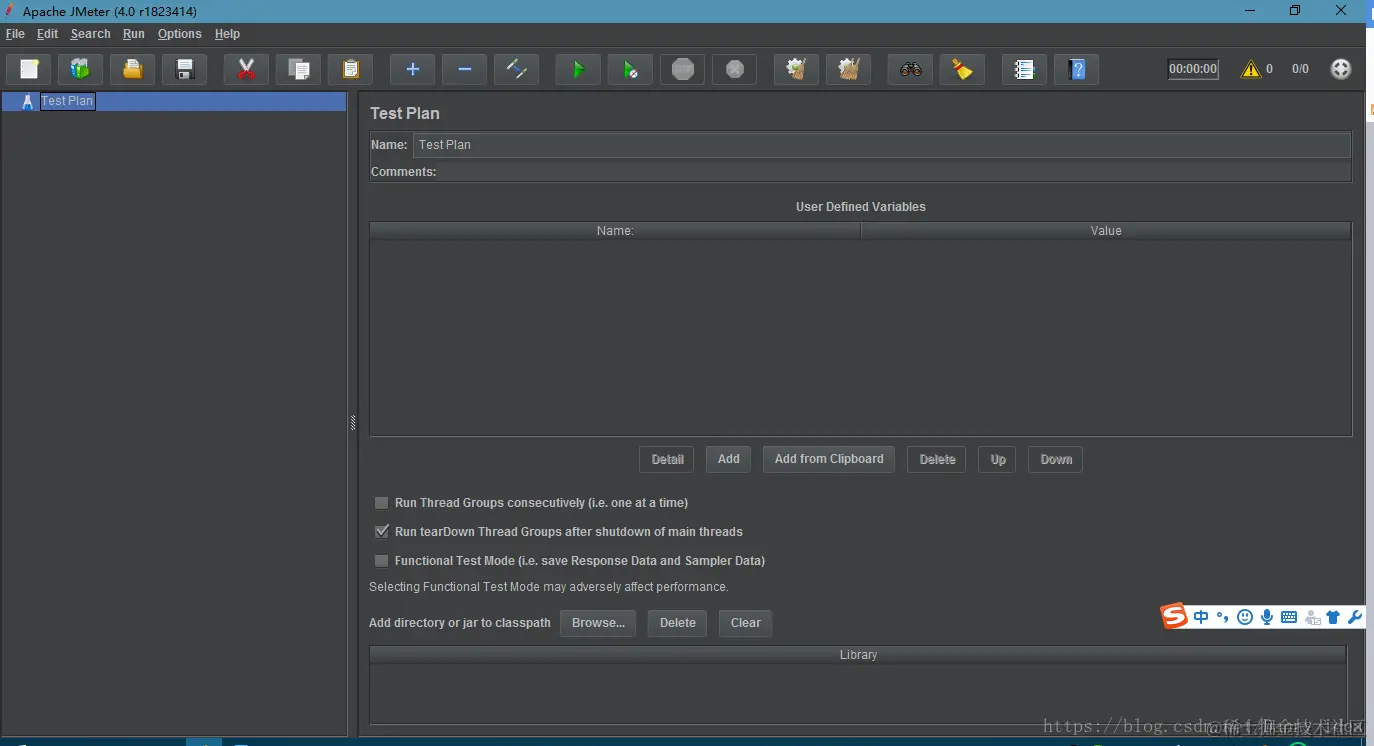
Task: Click the microphone voice input icon
Action: point(1267,617)
